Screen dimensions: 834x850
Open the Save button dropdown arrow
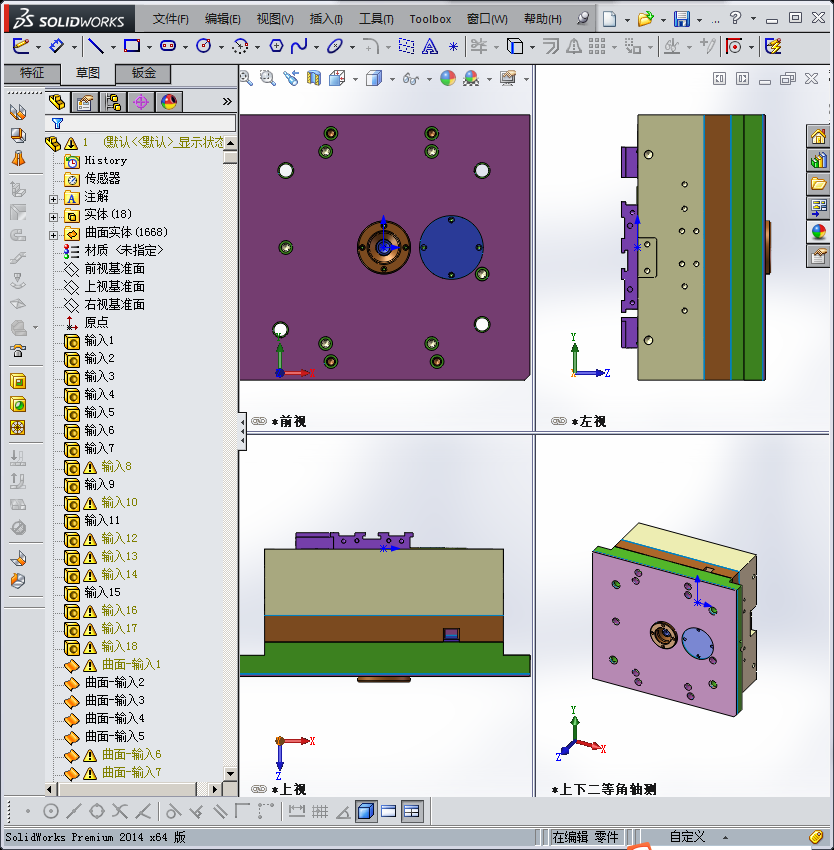tap(699, 20)
